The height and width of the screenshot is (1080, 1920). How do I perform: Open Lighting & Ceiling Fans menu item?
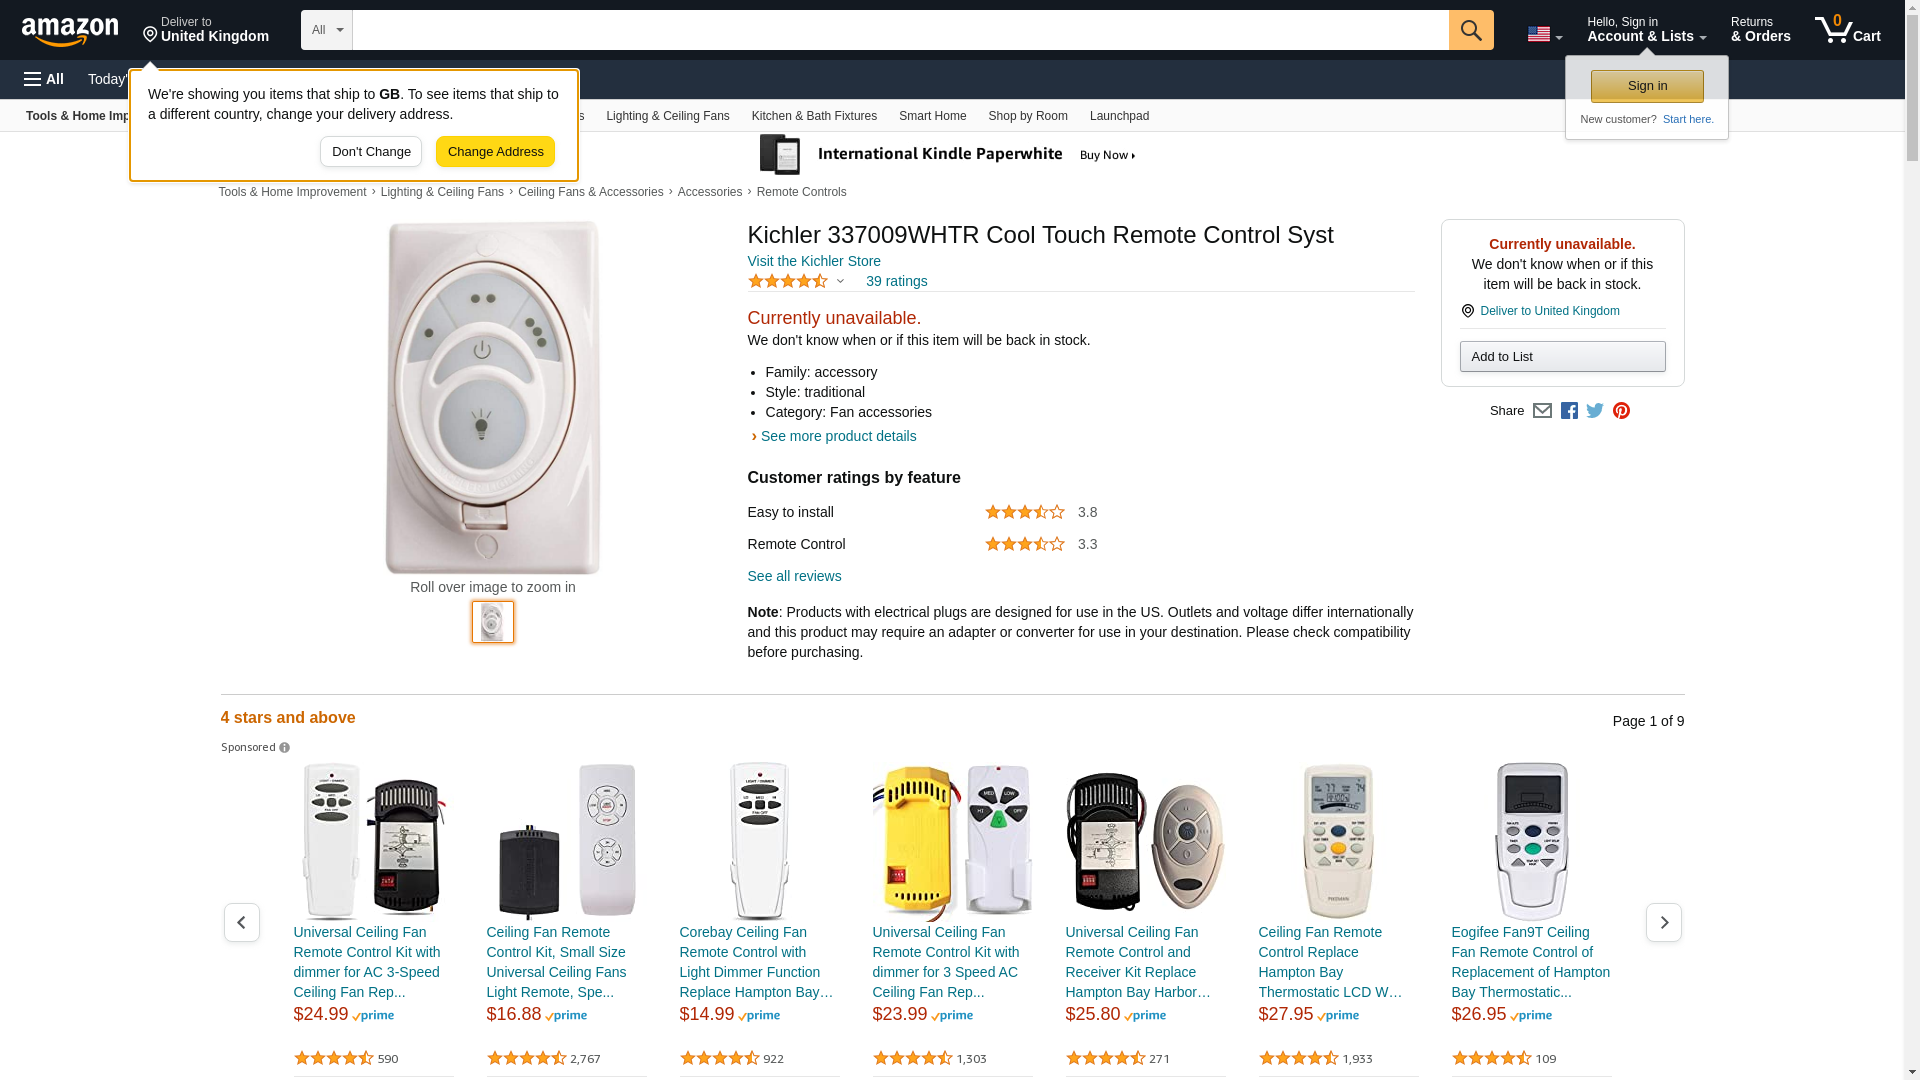[667, 116]
